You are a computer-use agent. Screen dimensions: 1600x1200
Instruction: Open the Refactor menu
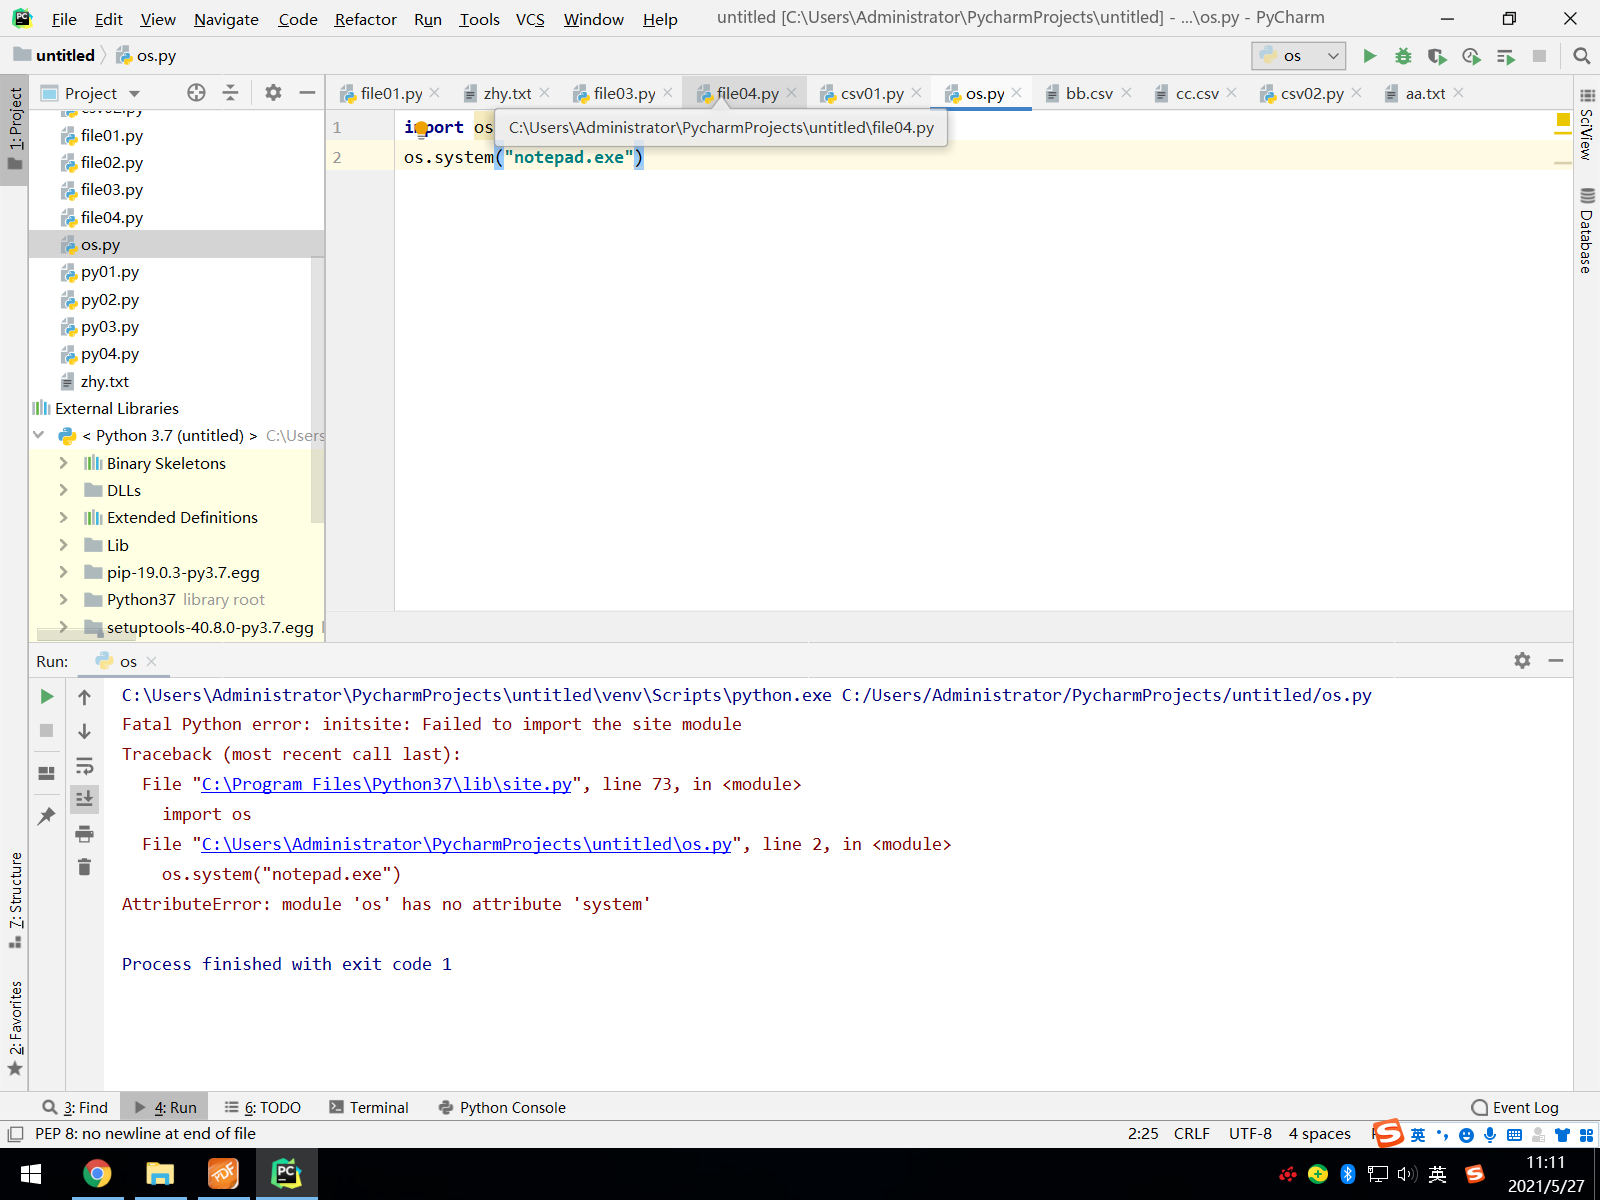coord(365,19)
